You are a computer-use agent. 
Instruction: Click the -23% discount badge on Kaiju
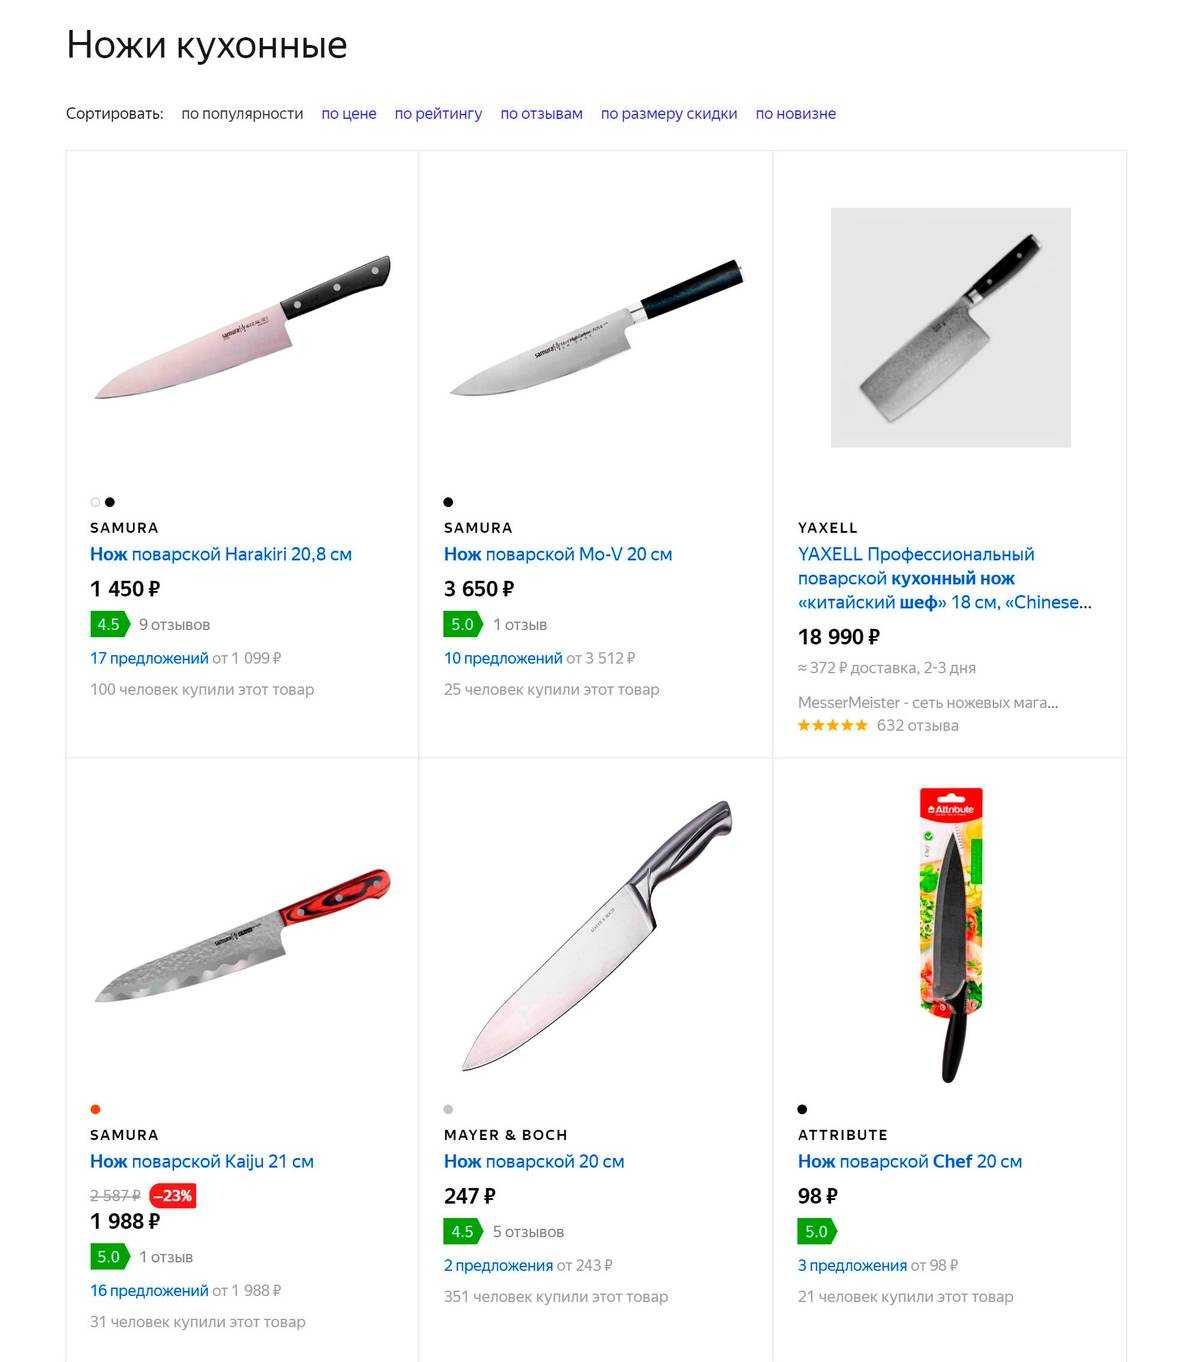tap(172, 1195)
